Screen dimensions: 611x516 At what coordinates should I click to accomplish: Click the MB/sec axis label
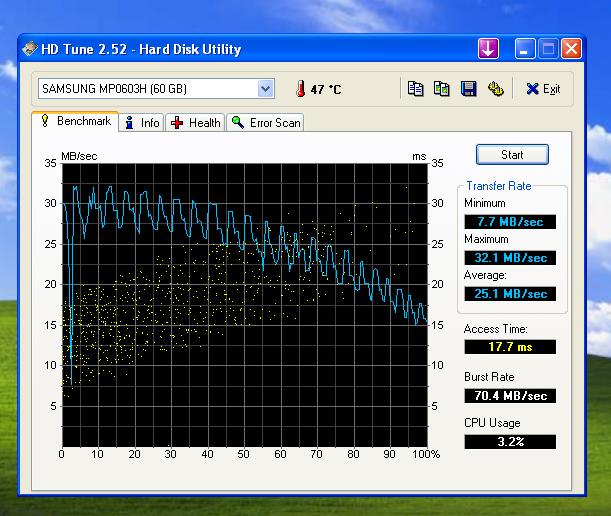tap(79, 156)
